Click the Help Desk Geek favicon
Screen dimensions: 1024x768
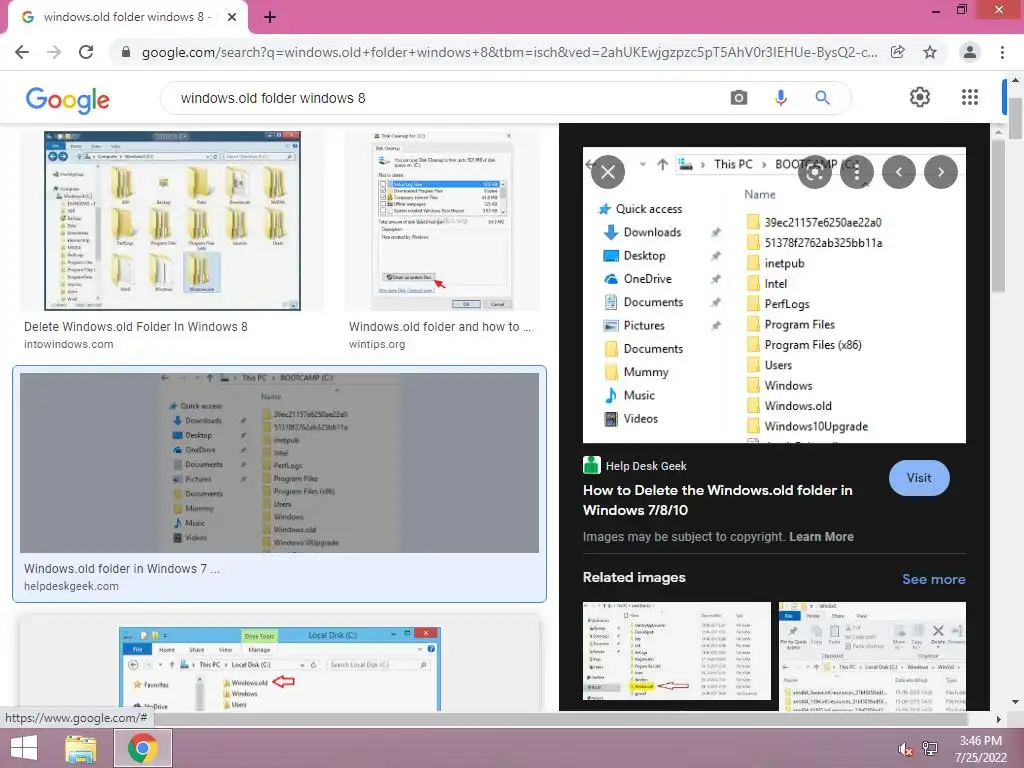pos(592,465)
